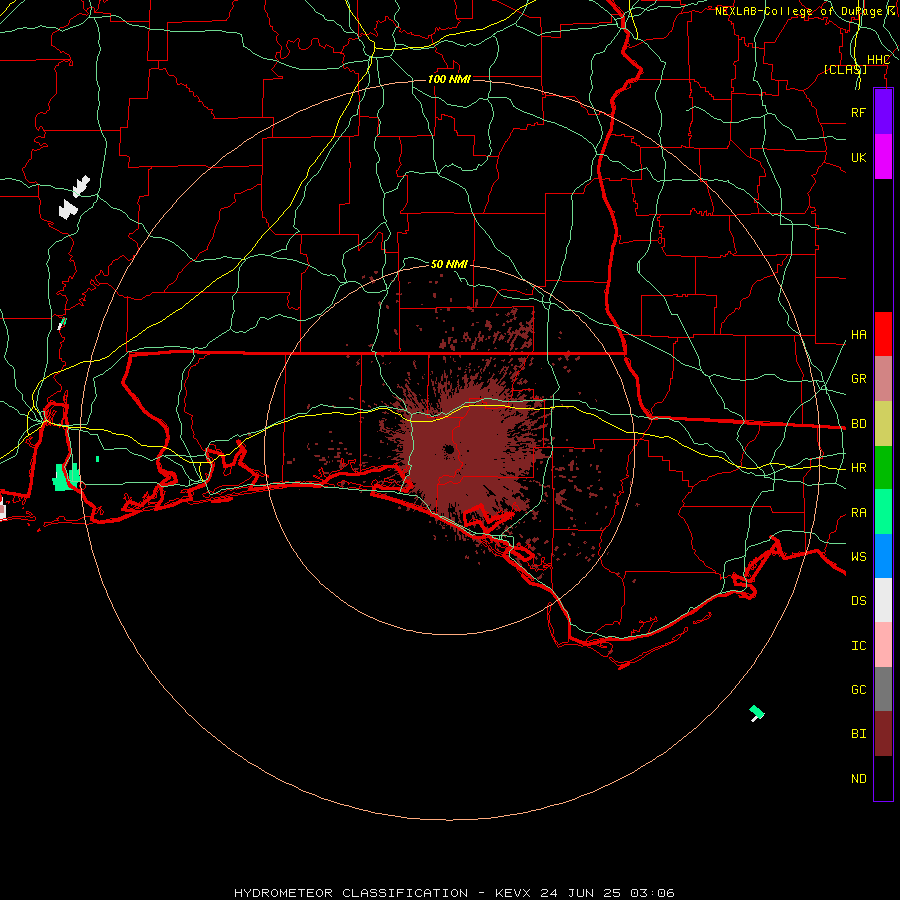Screen dimensions: 900x900
Task: Click the brown BI legend swatch
Action: pos(883,734)
